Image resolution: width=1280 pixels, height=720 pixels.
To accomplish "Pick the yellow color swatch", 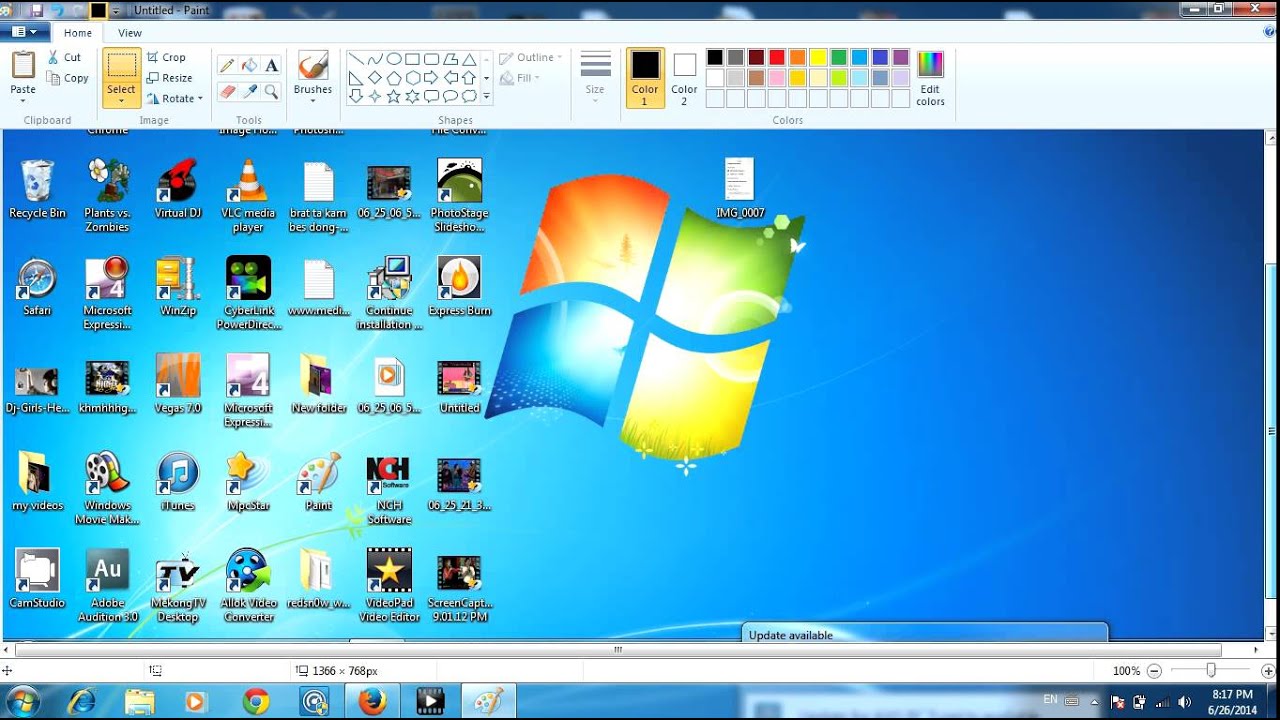I will tap(818, 57).
